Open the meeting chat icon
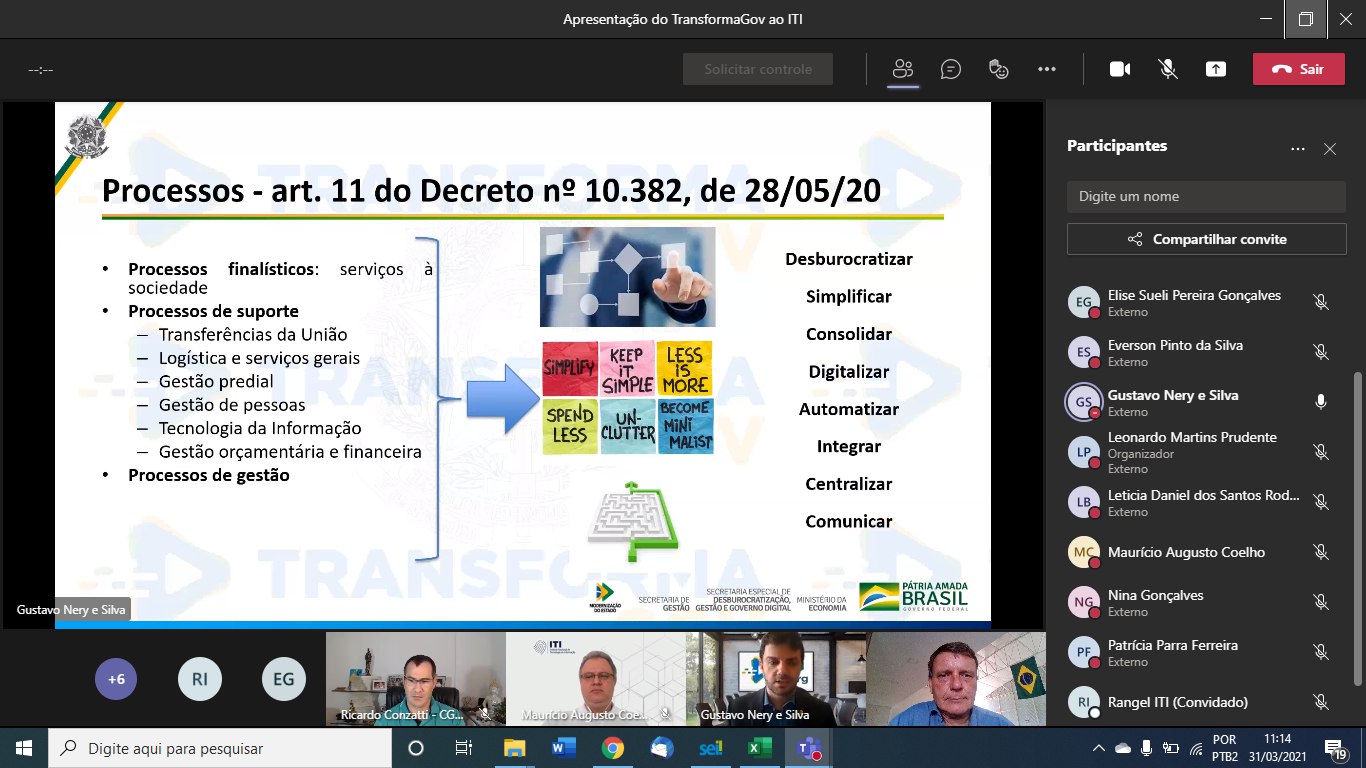1366x768 pixels. click(x=950, y=69)
